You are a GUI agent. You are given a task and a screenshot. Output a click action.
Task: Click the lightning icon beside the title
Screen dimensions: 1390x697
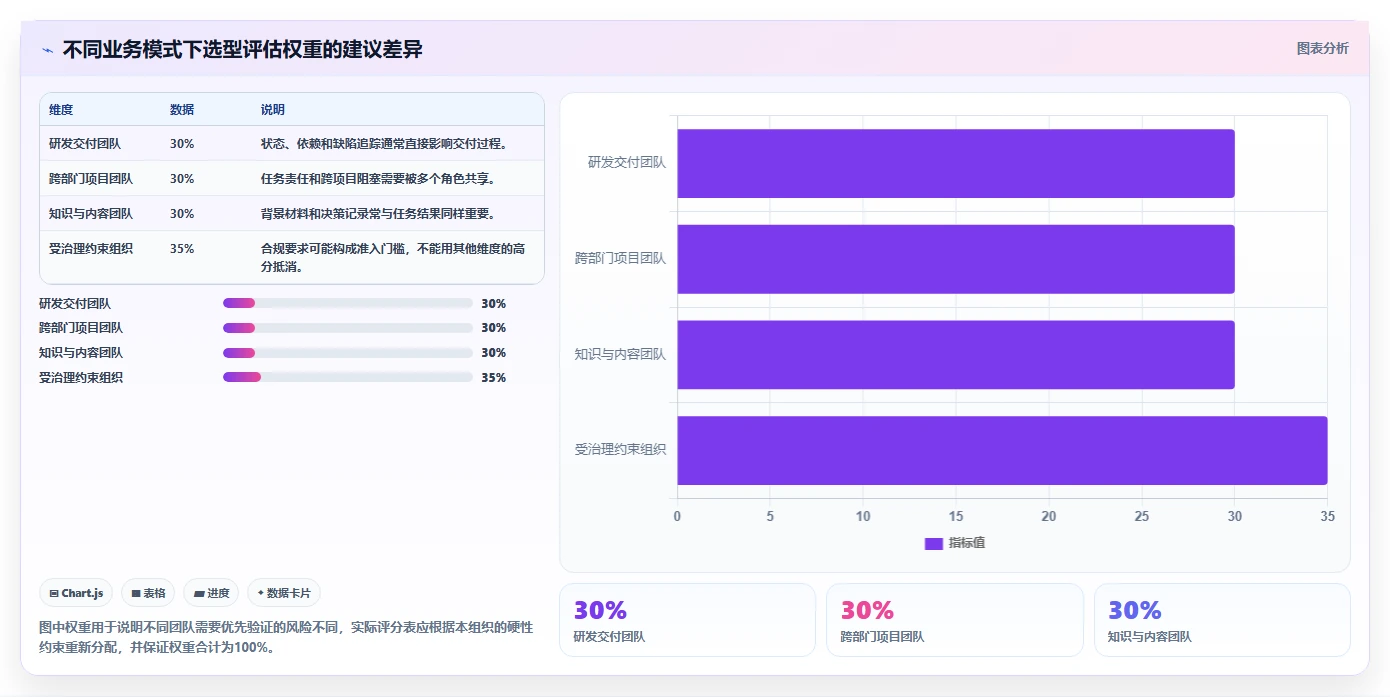pyautogui.click(x=47, y=50)
